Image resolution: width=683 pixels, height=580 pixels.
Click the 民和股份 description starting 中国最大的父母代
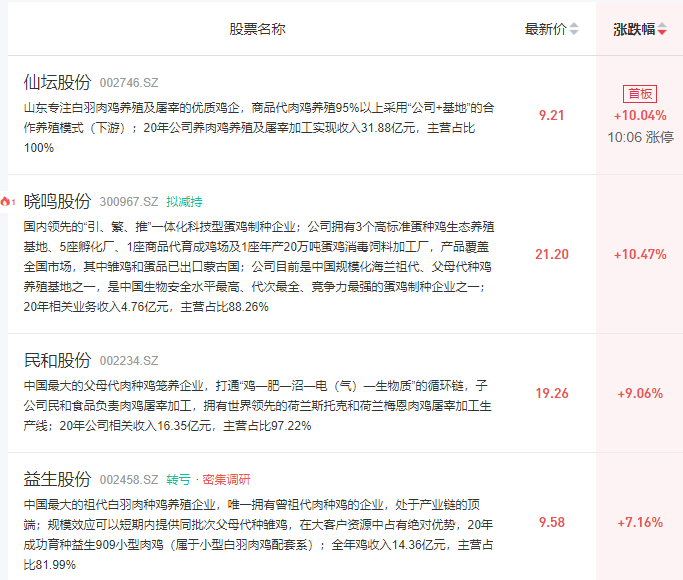click(x=257, y=405)
